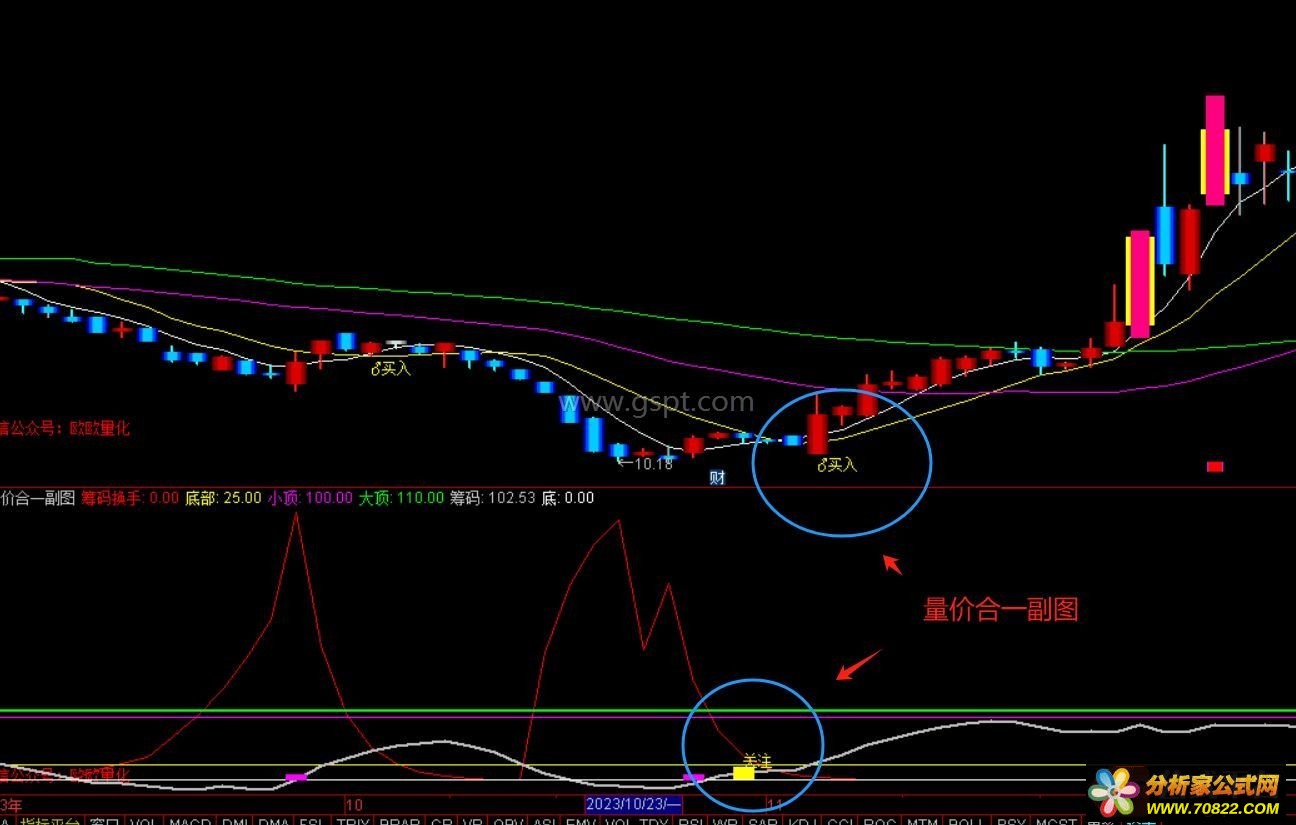Click the 价合一副图 indicator title
1296x825 pixels.
tap(38, 497)
